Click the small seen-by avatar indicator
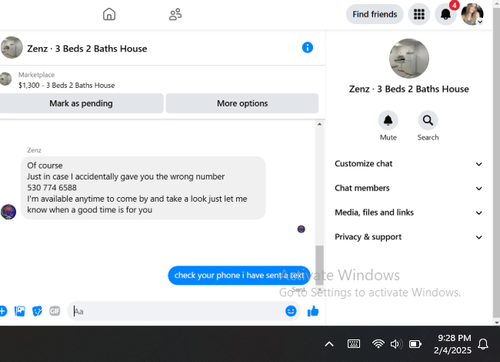The height and width of the screenshot is (362, 500). pos(301,229)
